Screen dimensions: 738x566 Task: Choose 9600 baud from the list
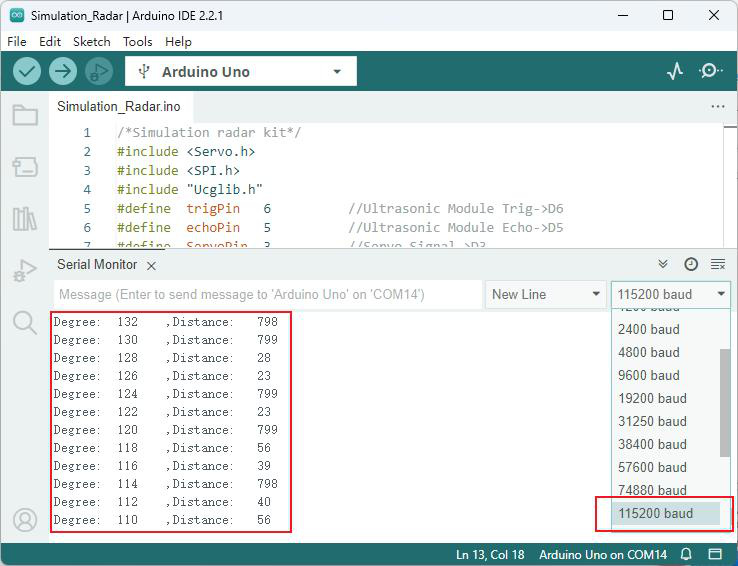pyautogui.click(x=666, y=375)
